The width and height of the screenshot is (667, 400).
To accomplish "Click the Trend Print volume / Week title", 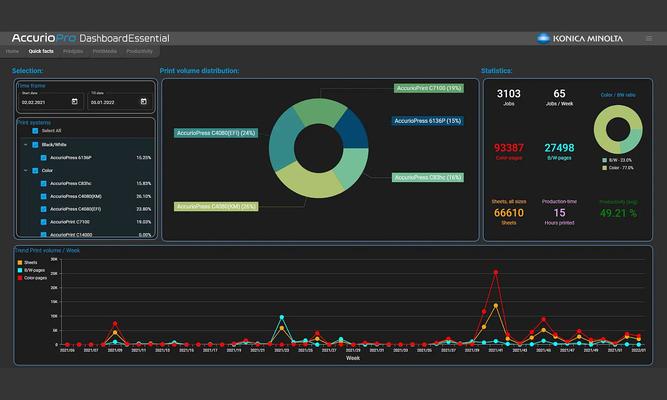I will coord(48,250).
